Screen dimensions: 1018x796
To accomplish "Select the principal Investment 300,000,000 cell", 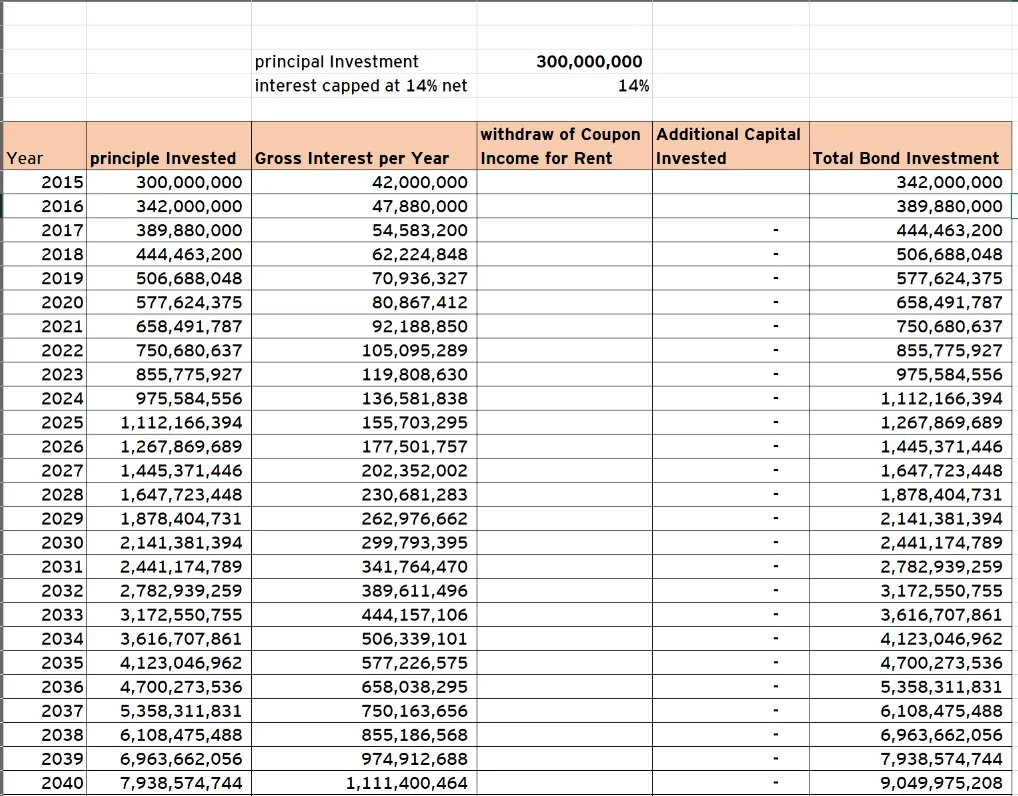I will [564, 62].
